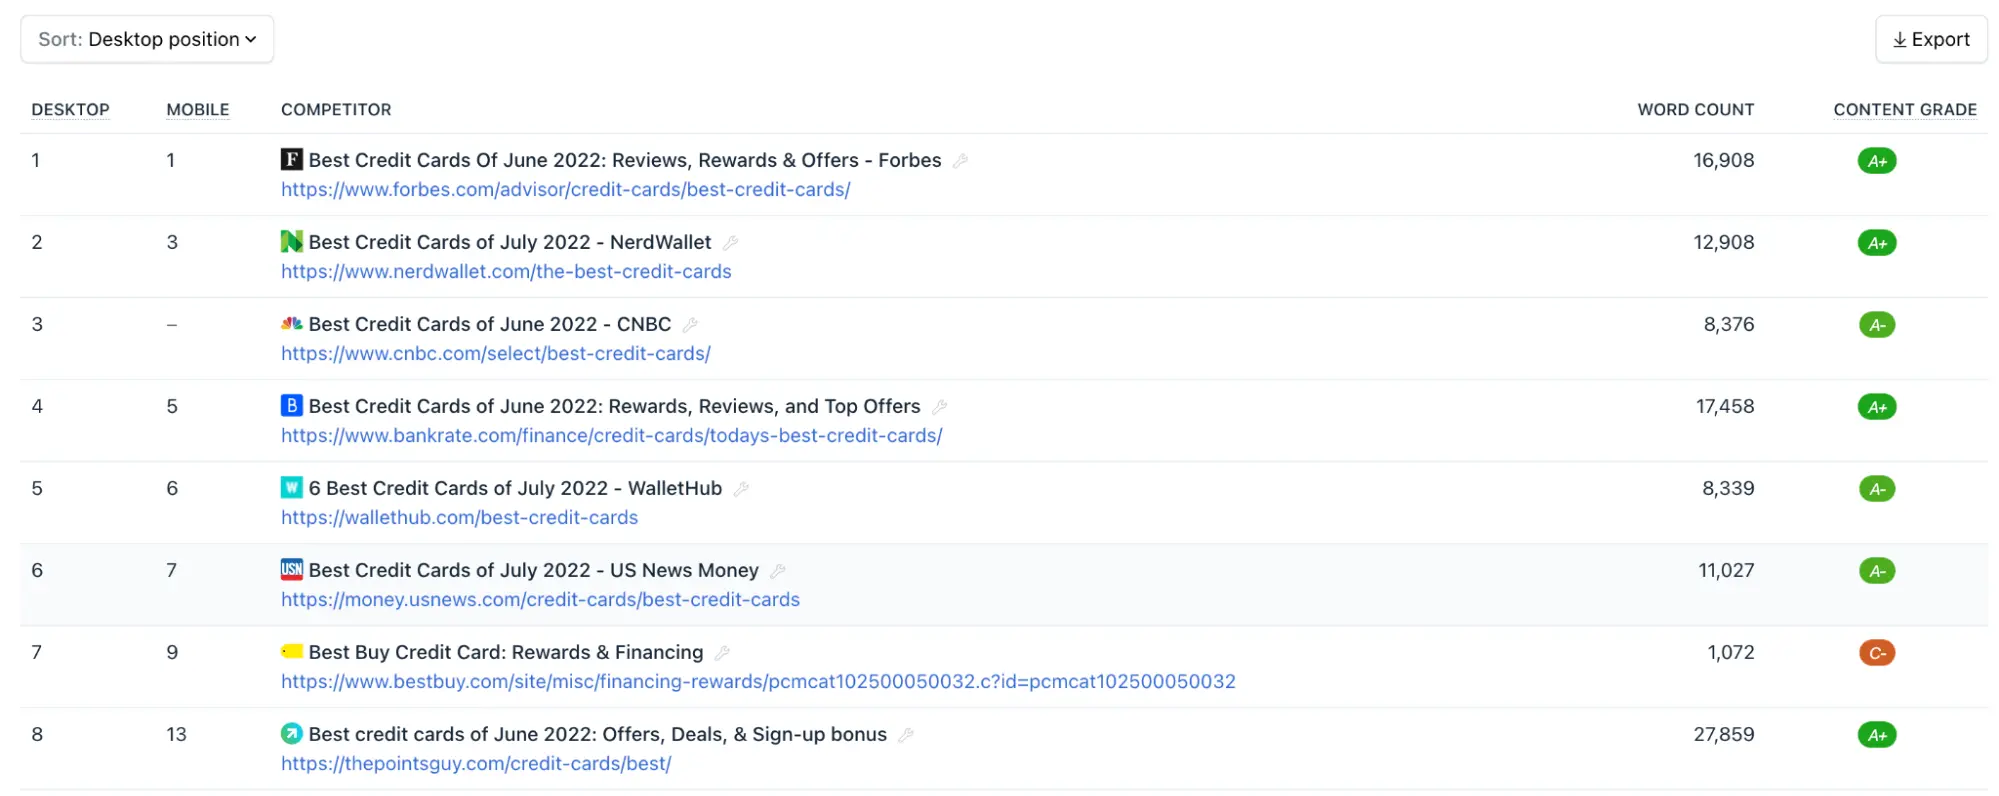This screenshot has height=796, width=1999.
Task: Open the forbes.com best-credit-cards link
Action: [x=565, y=189]
